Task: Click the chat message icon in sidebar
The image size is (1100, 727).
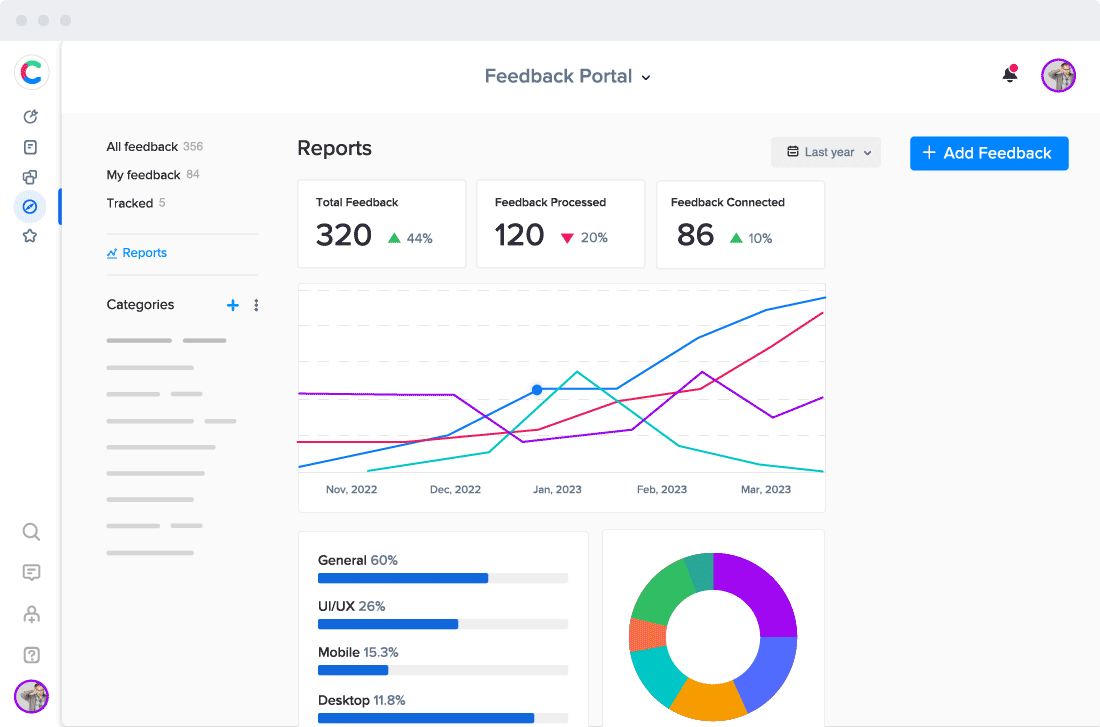Action: 31,573
